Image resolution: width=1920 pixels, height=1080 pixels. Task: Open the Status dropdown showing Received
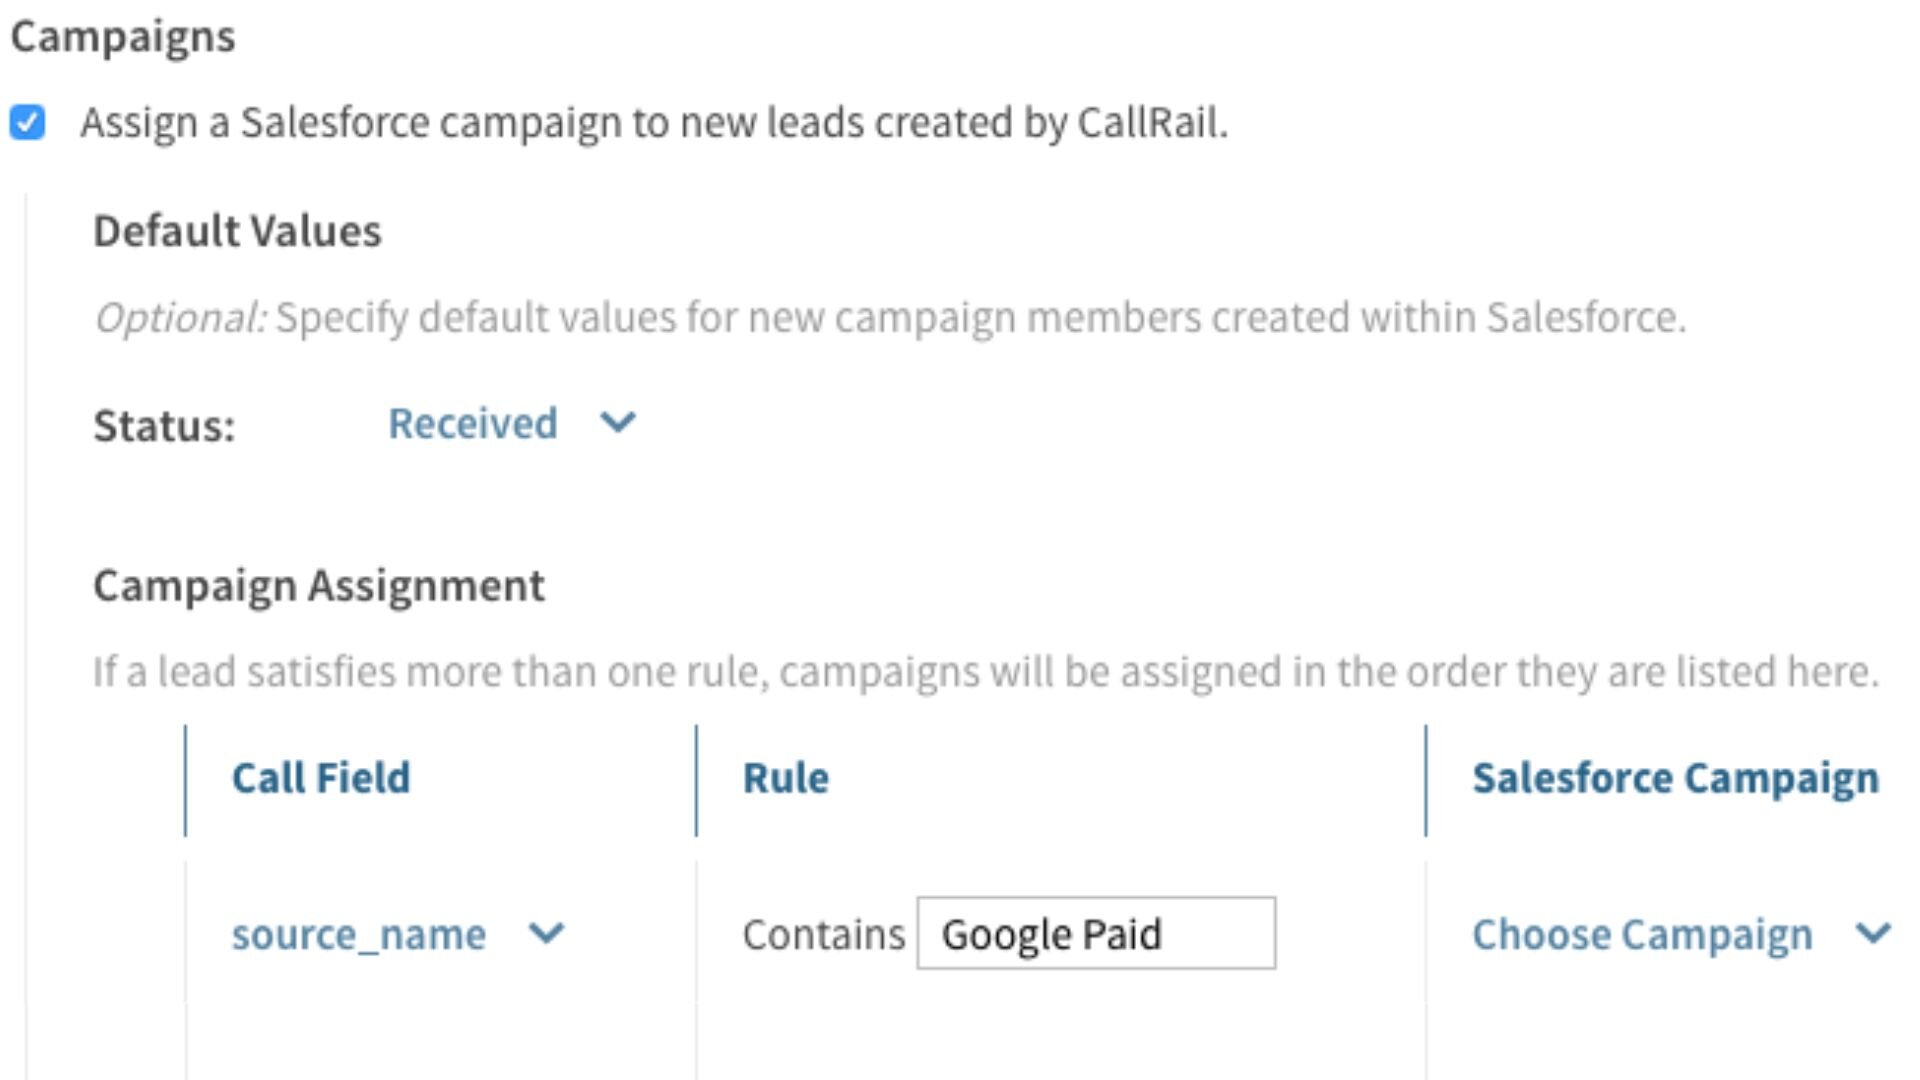[473, 424]
